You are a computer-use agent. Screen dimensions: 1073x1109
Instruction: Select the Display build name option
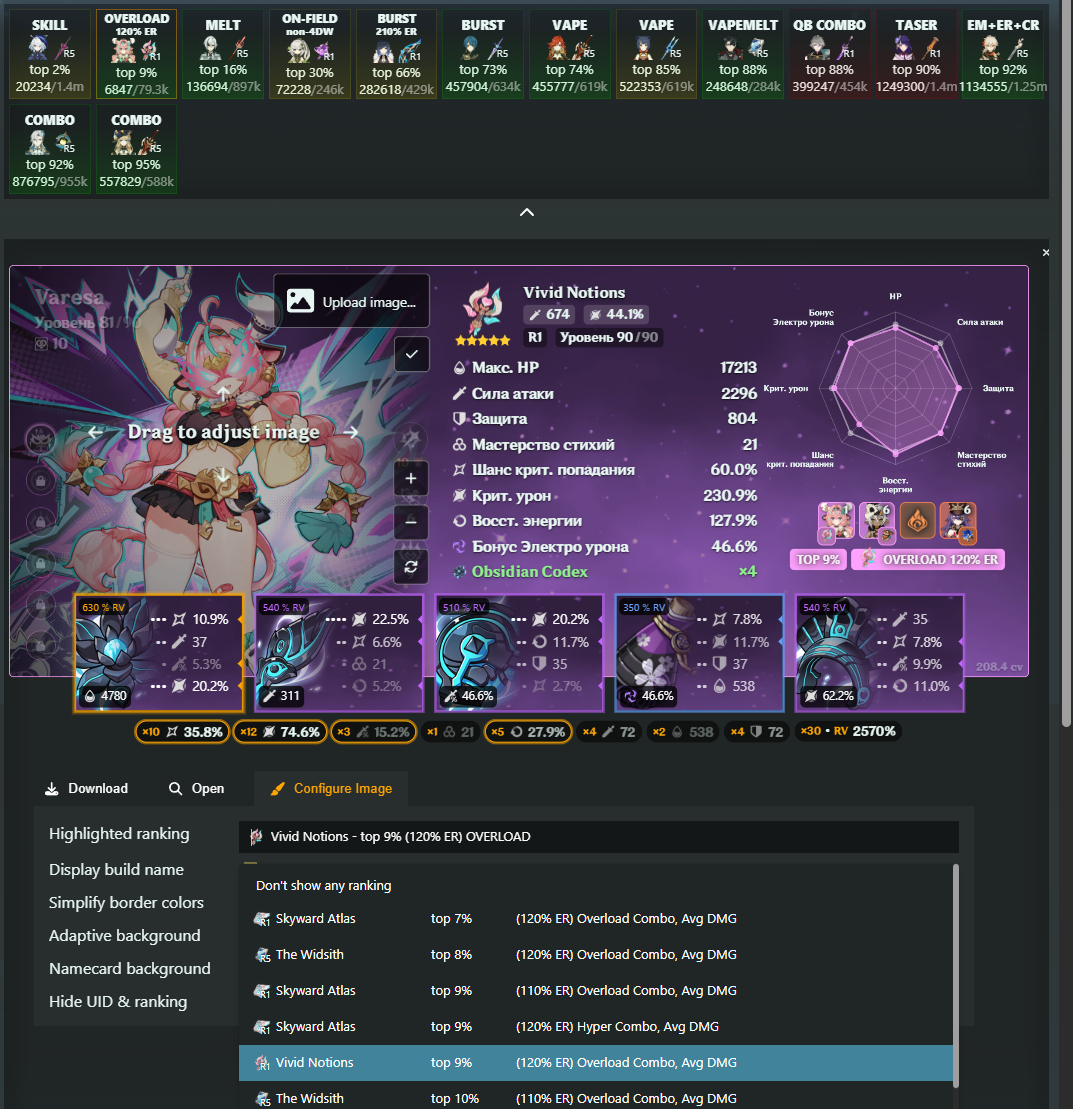116,870
